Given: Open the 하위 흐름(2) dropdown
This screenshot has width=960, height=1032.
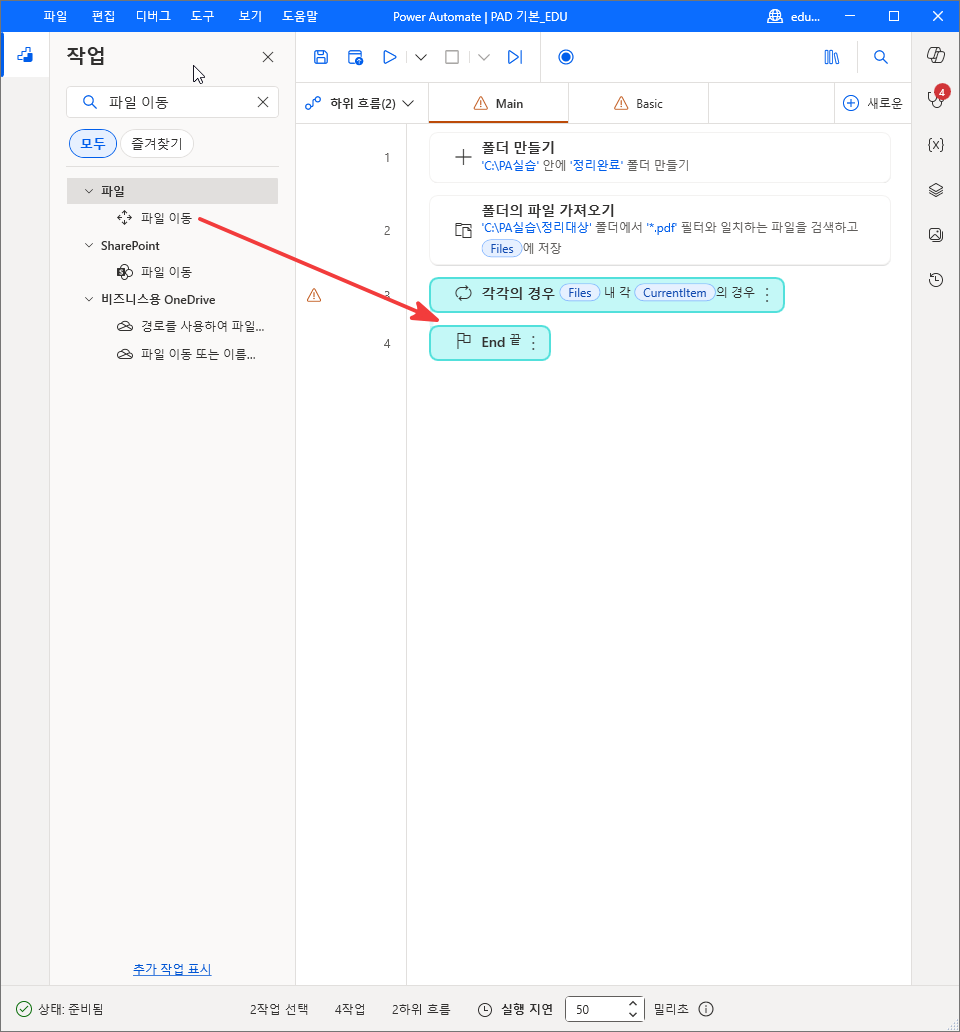Looking at the screenshot, I should (360, 103).
